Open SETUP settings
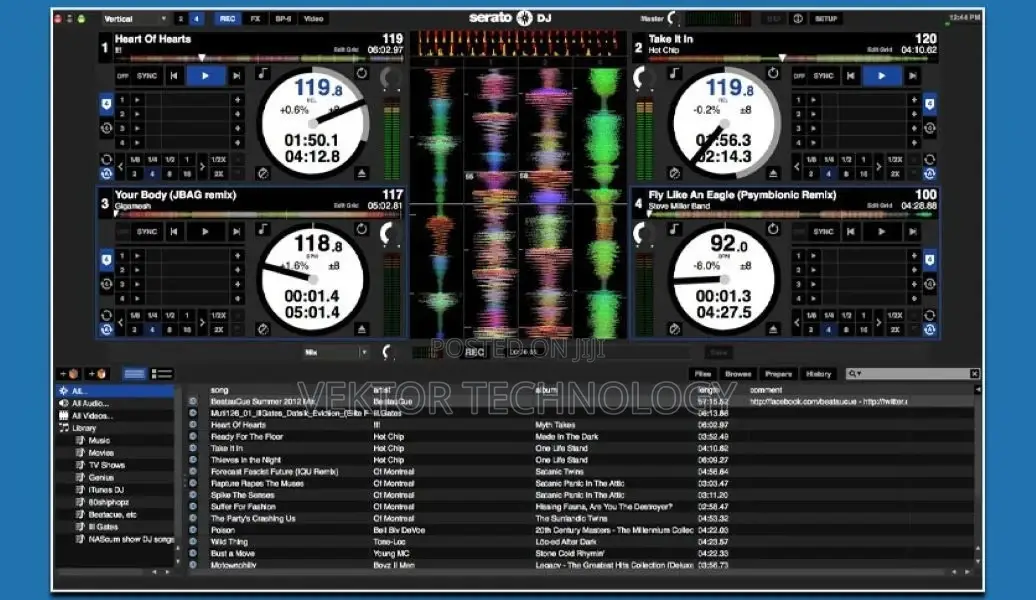 (826, 19)
